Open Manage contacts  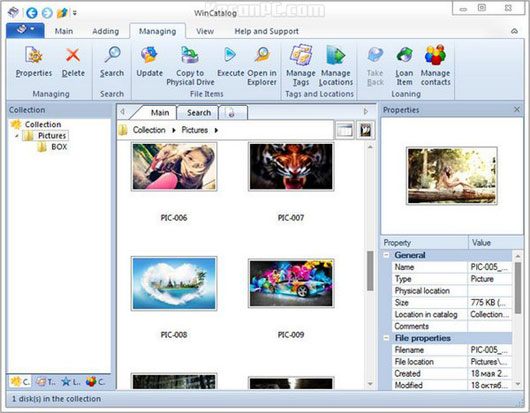pos(435,66)
